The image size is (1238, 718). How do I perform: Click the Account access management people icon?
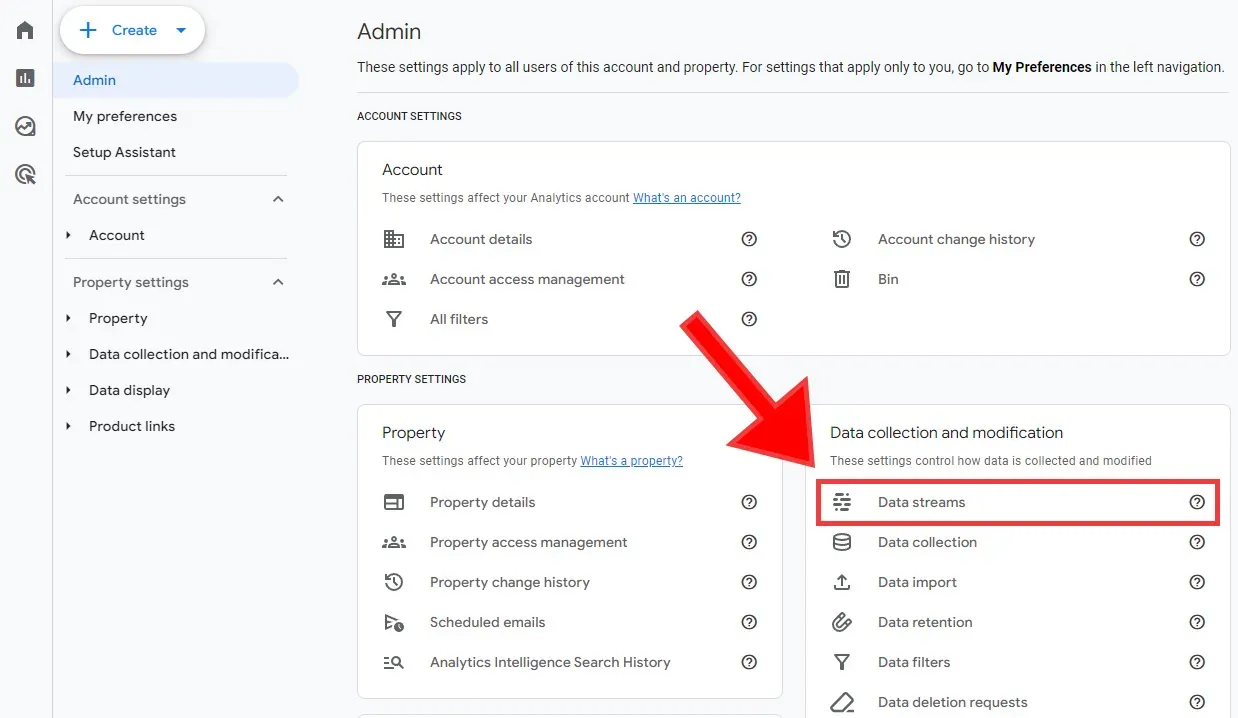[394, 279]
